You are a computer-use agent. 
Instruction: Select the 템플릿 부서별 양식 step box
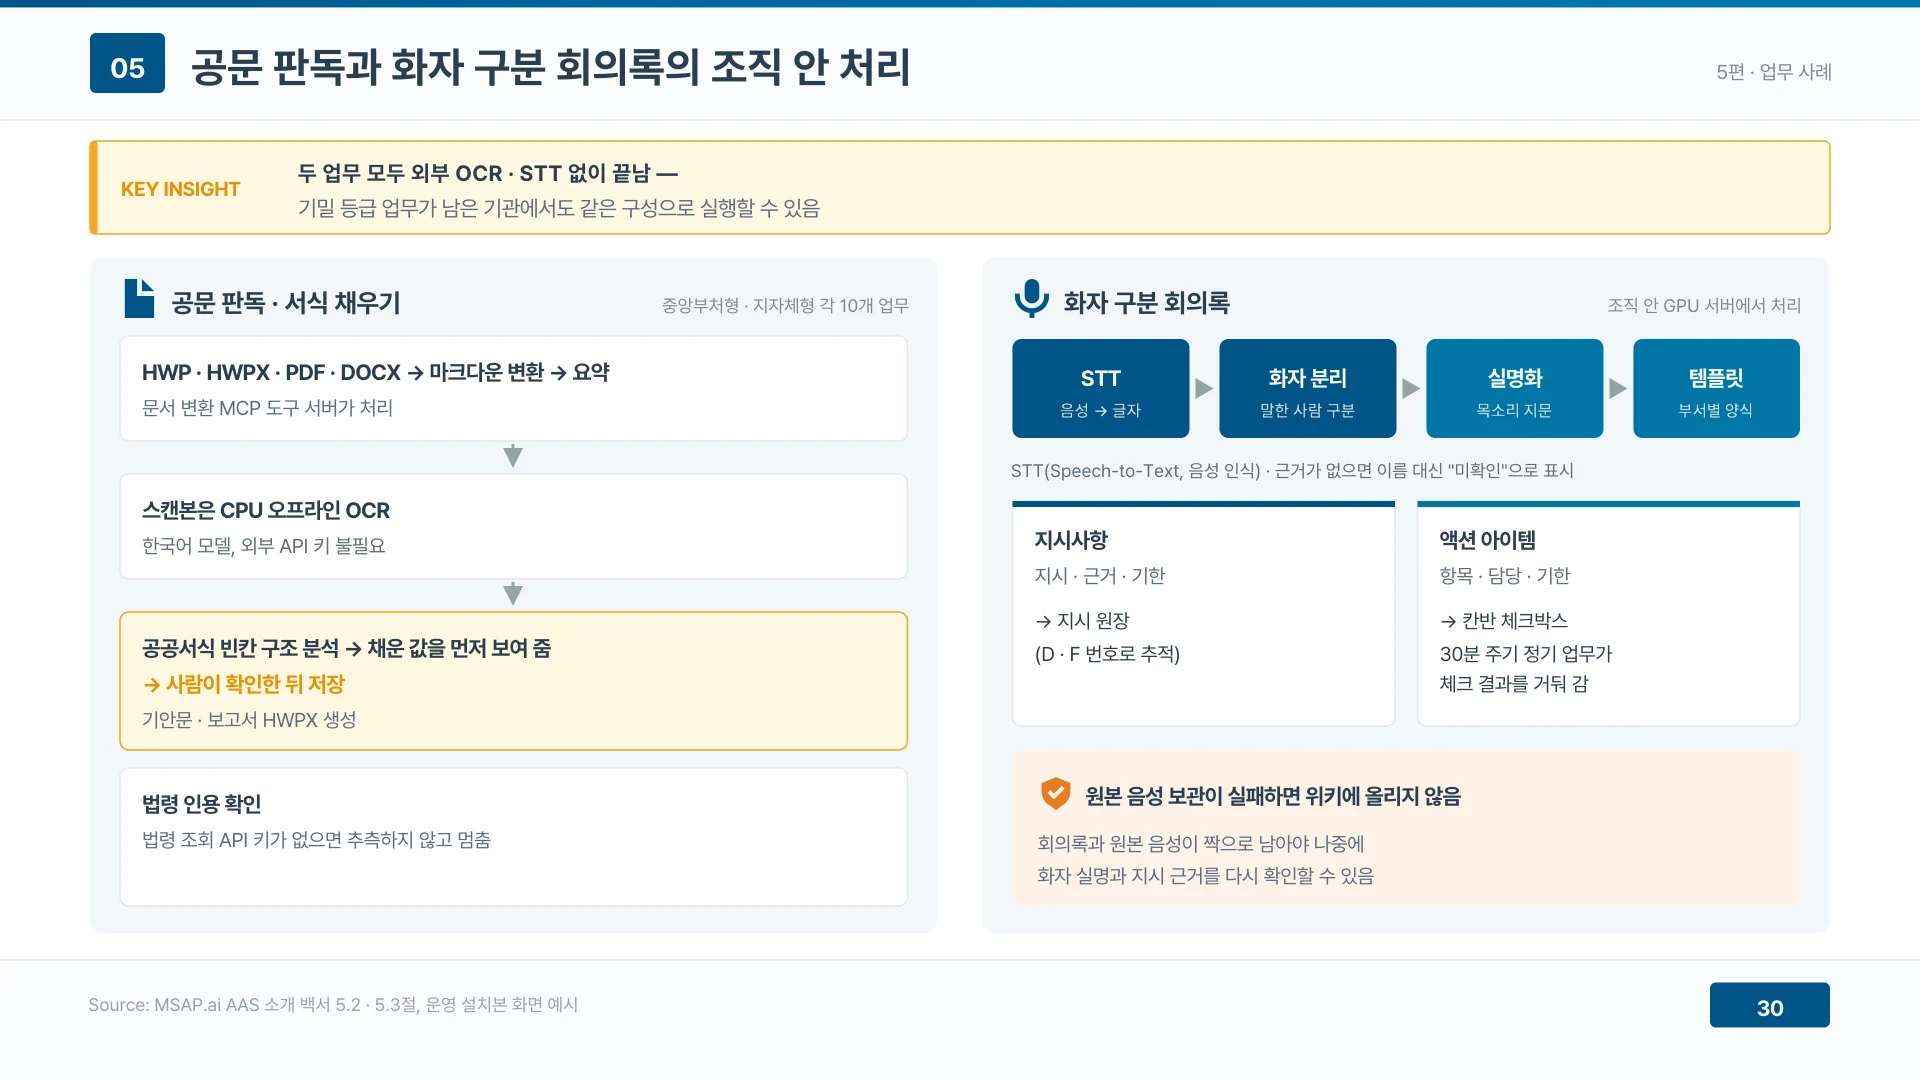tap(1716, 388)
